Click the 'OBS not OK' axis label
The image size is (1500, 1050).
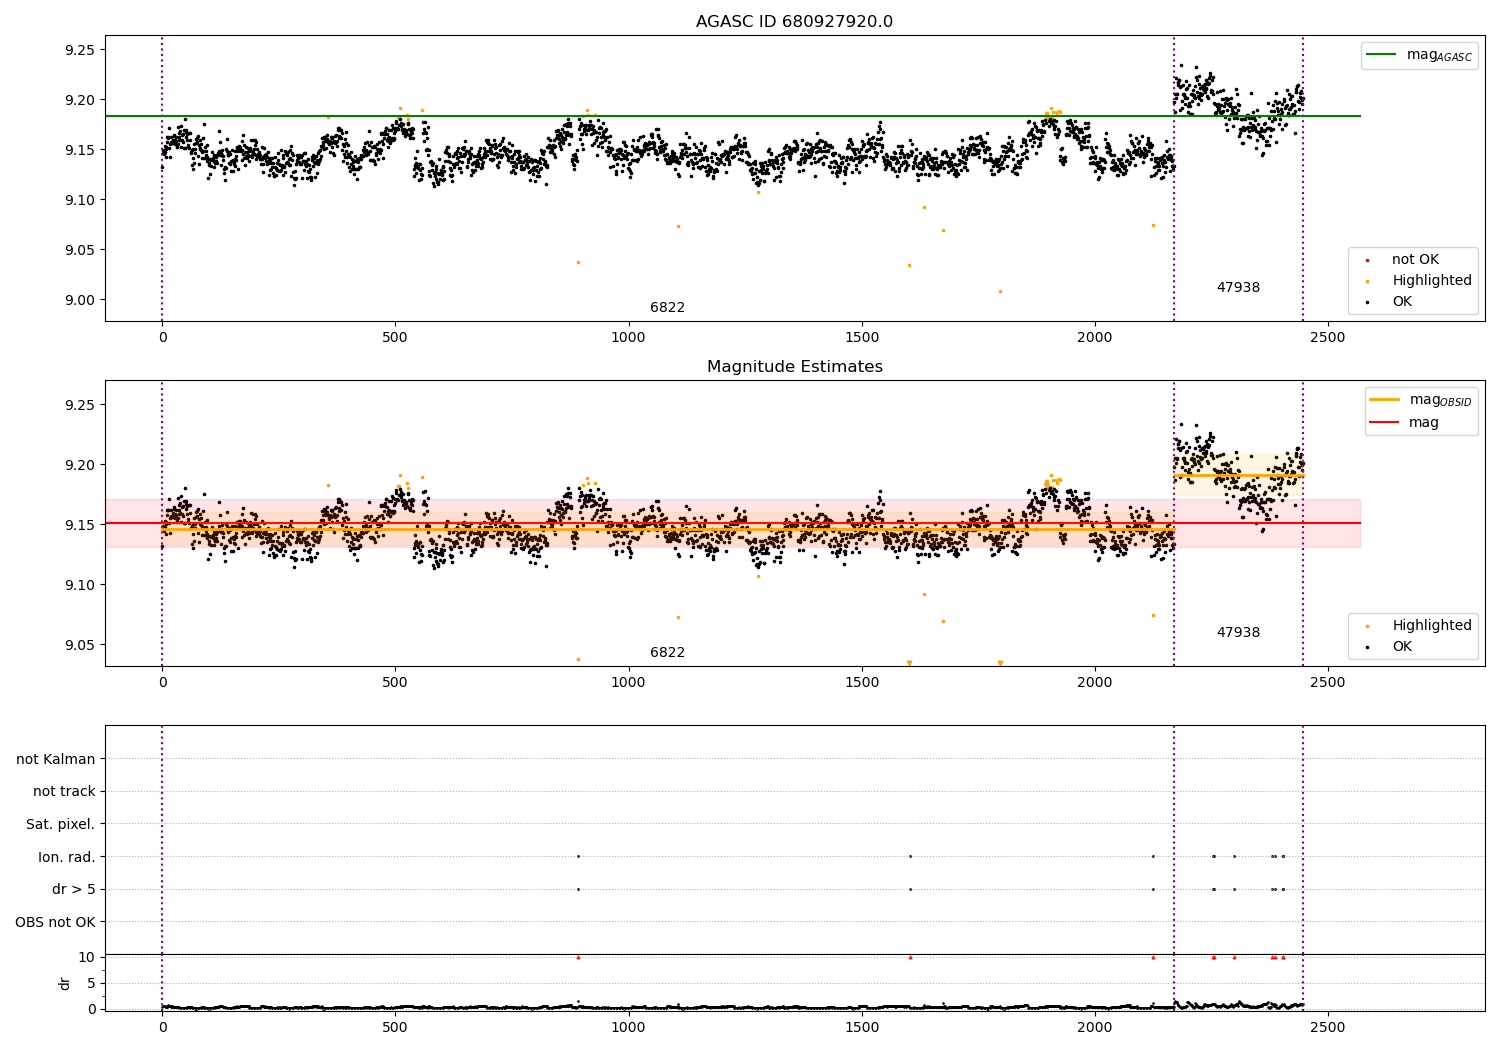click(56, 922)
